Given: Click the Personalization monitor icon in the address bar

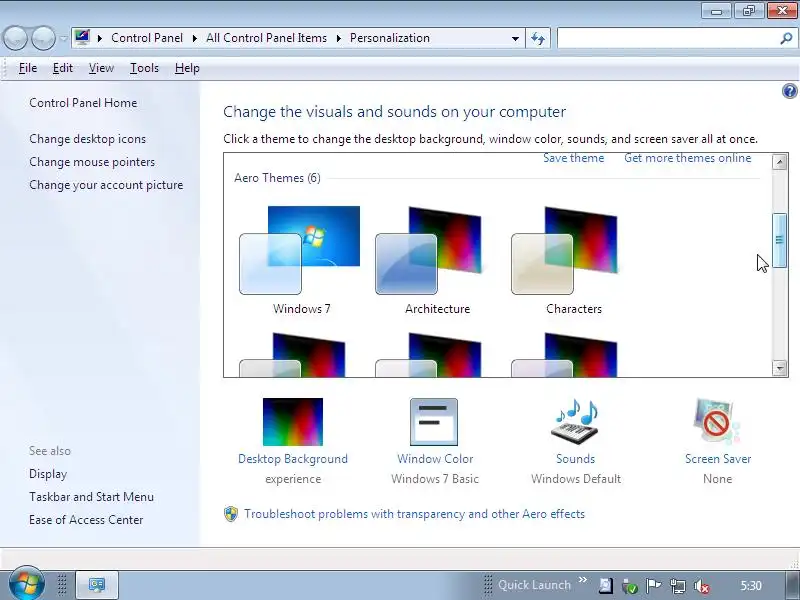Looking at the screenshot, I should (x=82, y=38).
